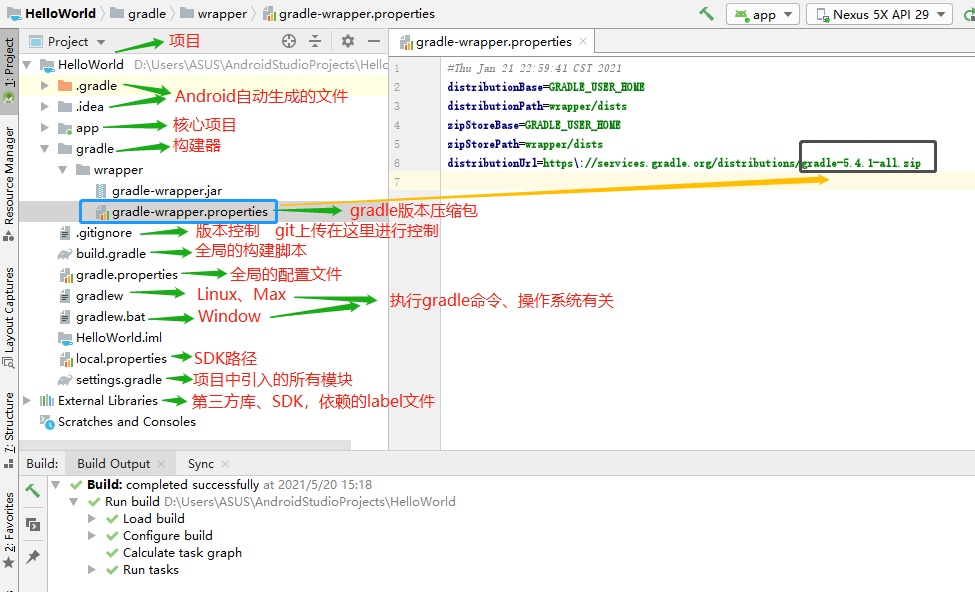The image size is (975, 592).
Task: Open Project panel settings gear
Action: click(x=348, y=42)
